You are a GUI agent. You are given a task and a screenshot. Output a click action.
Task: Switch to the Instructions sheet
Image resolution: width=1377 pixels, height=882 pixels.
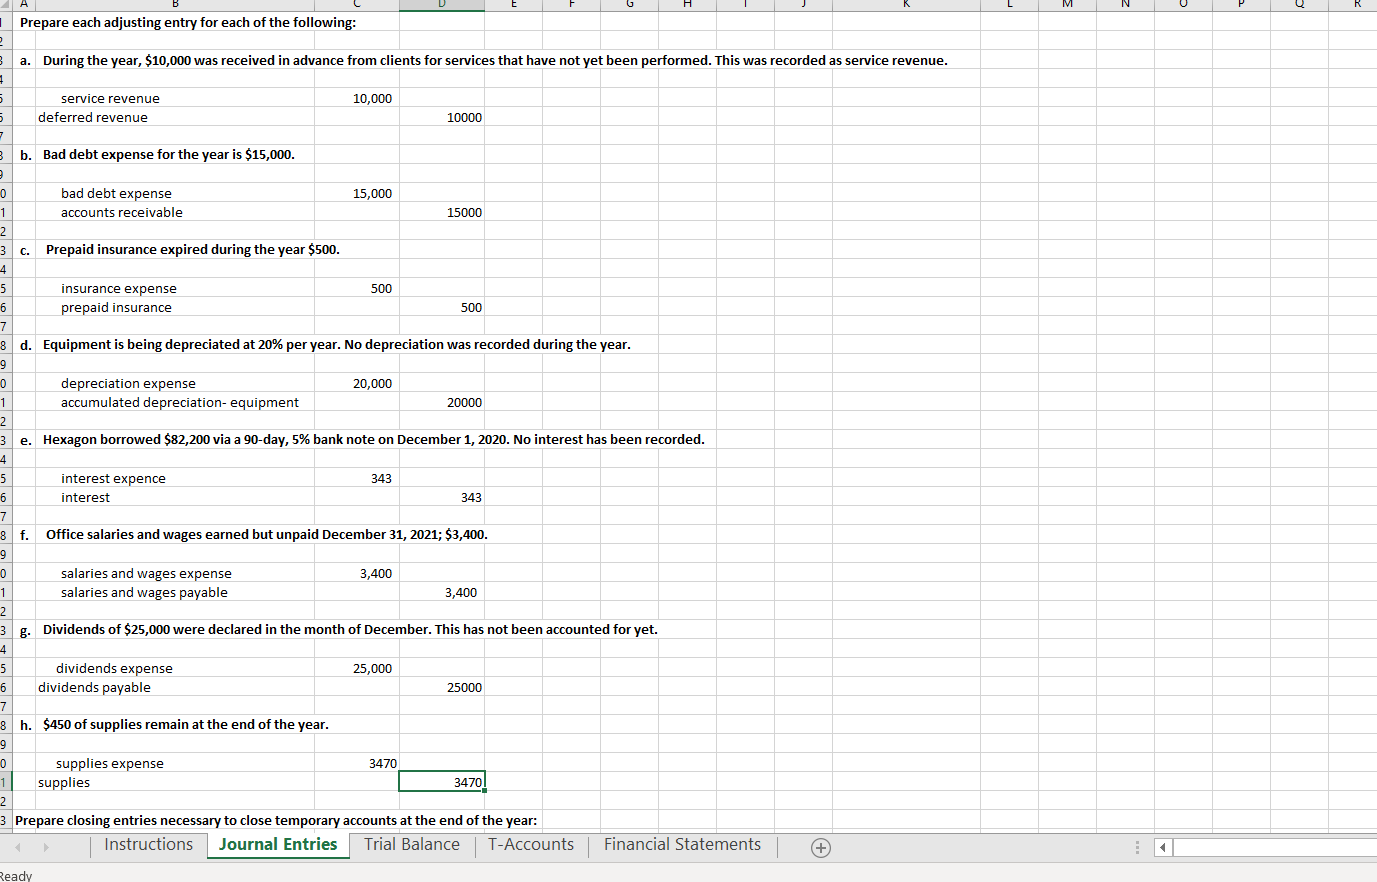(148, 845)
